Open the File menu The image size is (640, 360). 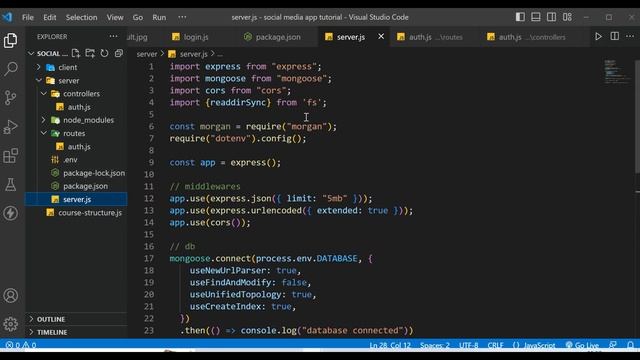point(28,17)
